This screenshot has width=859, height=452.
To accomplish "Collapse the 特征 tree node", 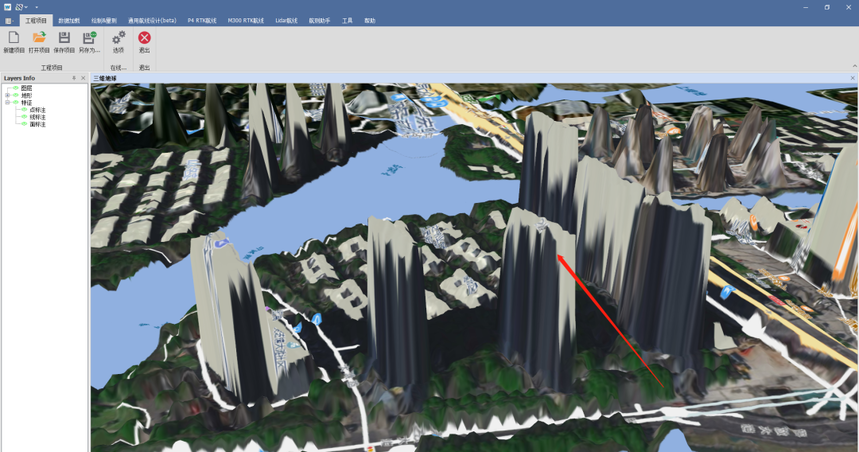I will click(x=8, y=102).
